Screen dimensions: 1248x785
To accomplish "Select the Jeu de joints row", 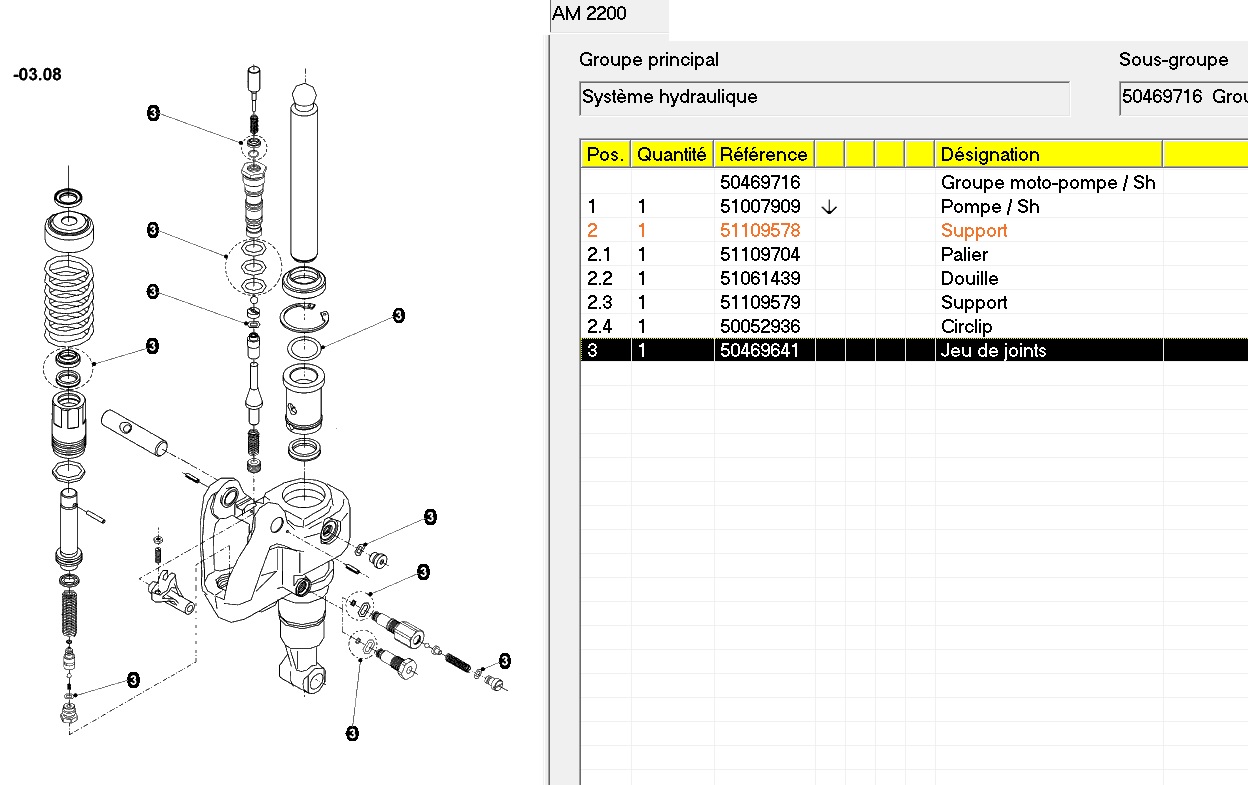I will click(x=993, y=350).
